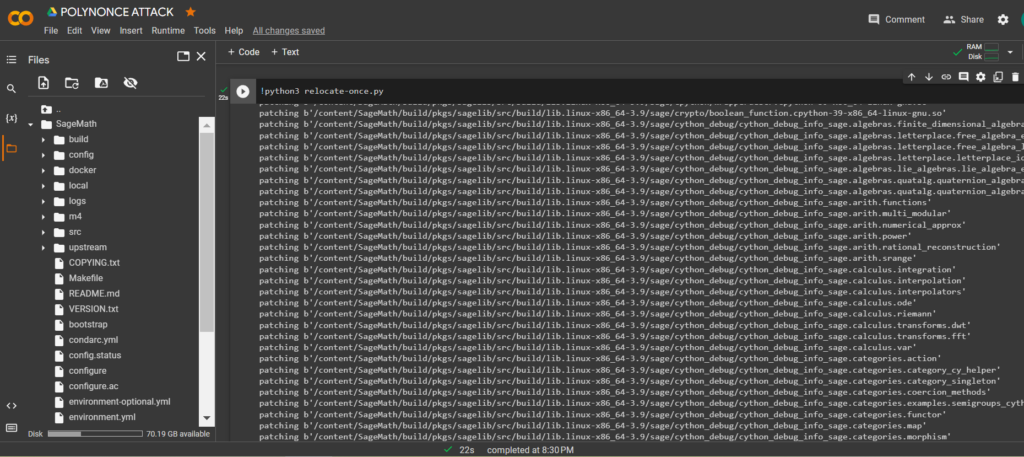The image size is (1024, 457).
Task: Expand the build folder
Action: point(43,139)
